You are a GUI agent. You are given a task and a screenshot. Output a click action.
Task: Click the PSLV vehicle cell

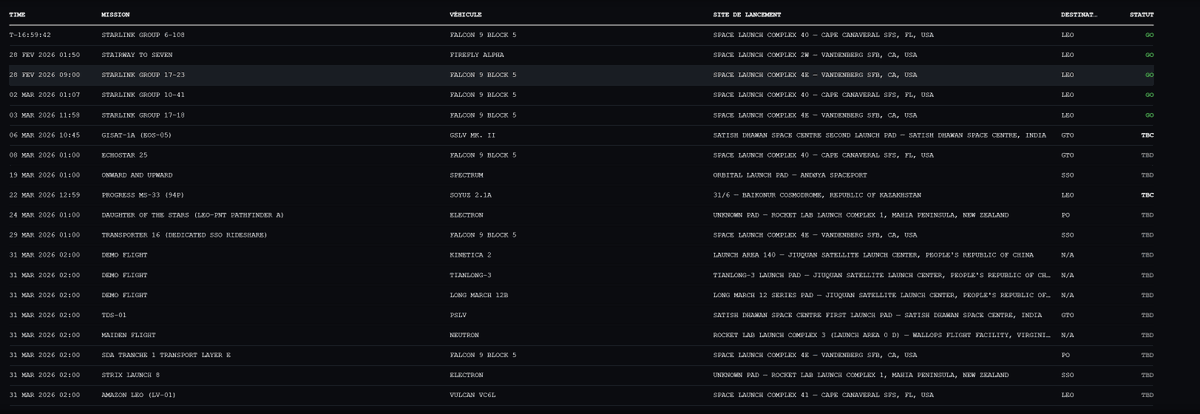click(x=458, y=315)
